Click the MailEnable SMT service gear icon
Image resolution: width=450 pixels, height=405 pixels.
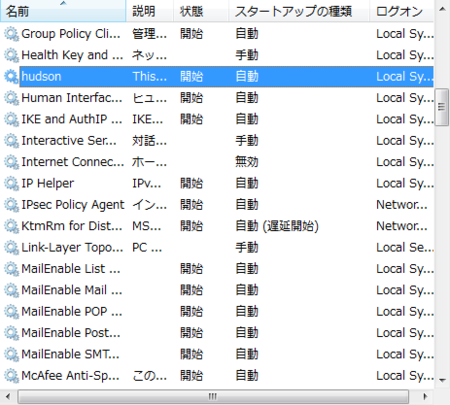11,354
